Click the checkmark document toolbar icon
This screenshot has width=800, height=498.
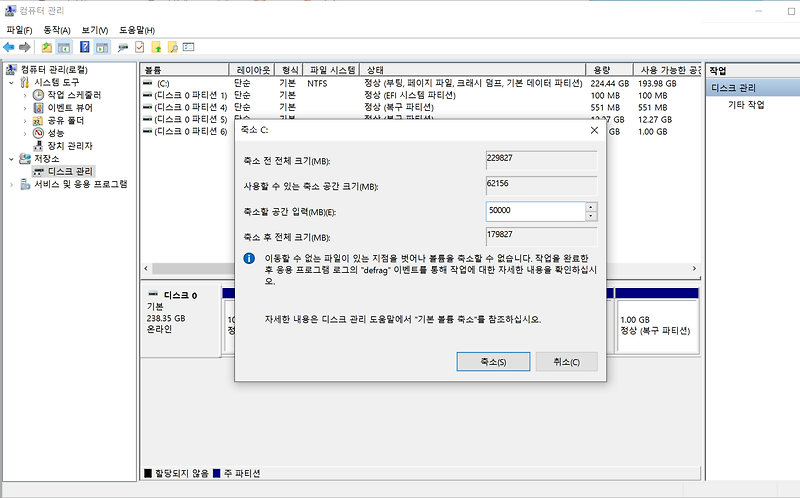[139, 47]
